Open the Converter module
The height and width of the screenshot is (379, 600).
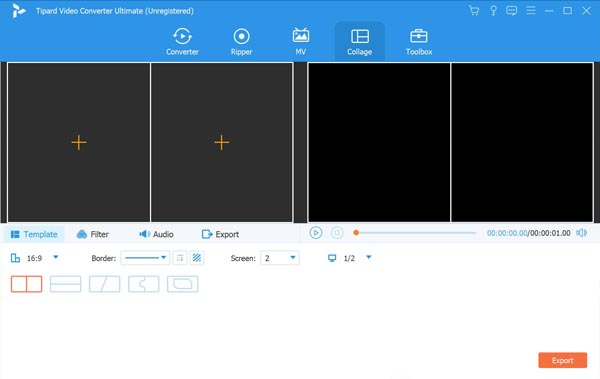coord(182,42)
